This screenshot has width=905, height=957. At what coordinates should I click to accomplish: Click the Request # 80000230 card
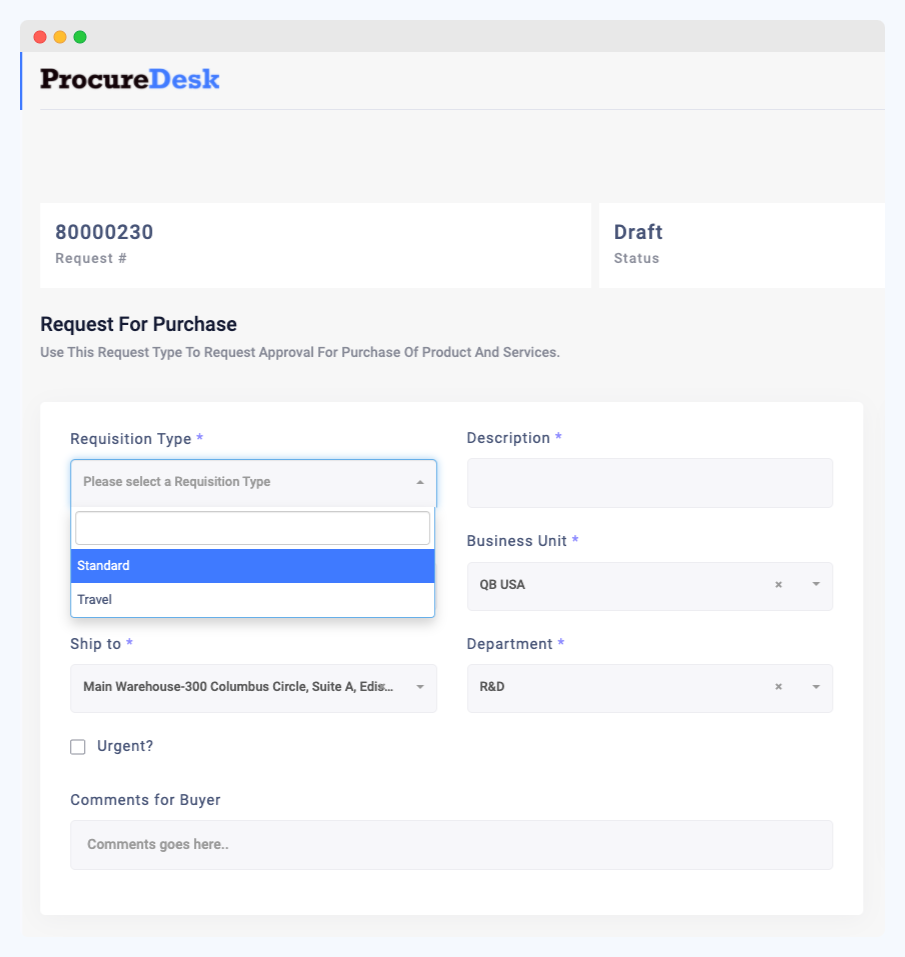315,245
